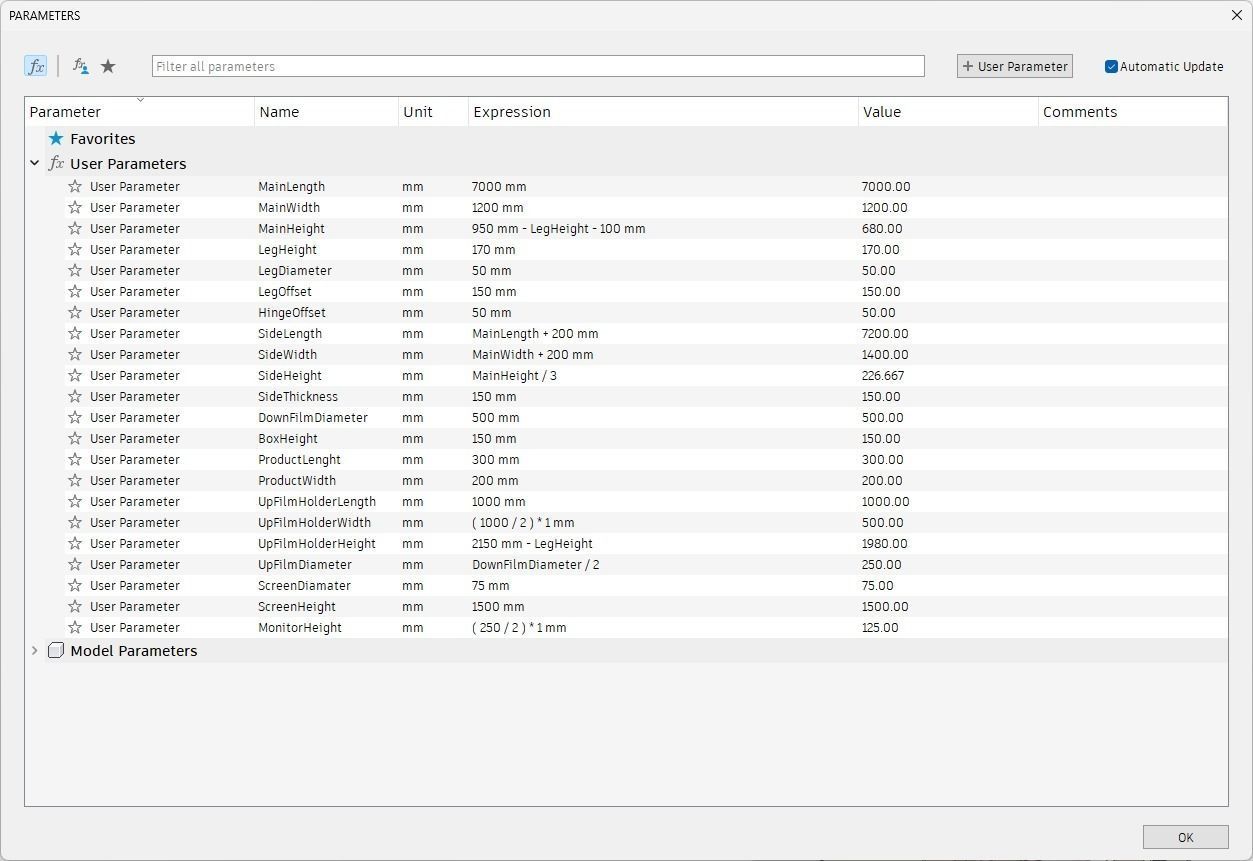Viewport: 1253px width, 861px height.
Task: Star the UpFilmHolderWidth parameter
Action: (x=75, y=522)
